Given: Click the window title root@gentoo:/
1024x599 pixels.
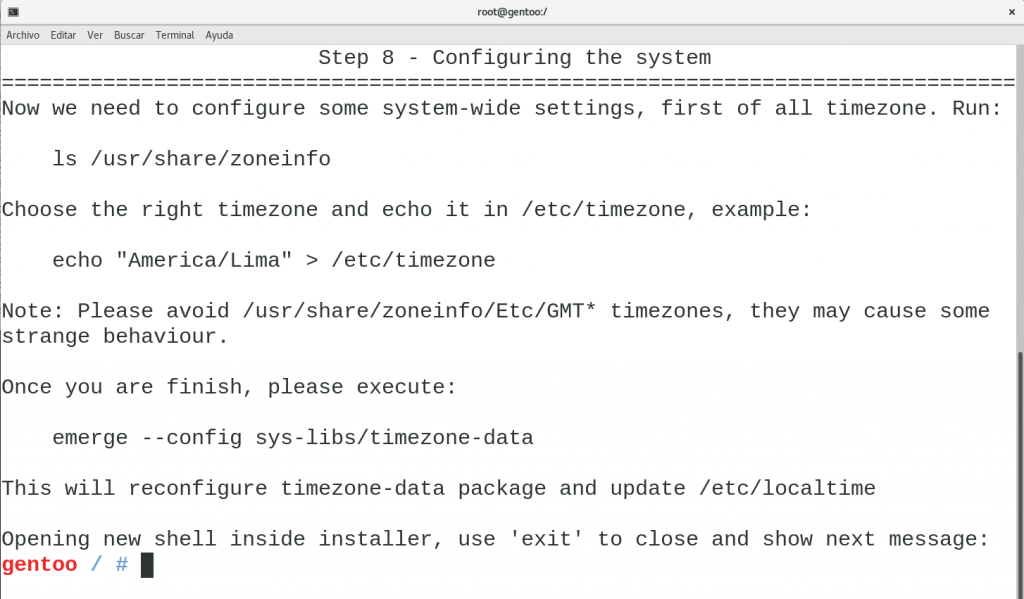Looking at the screenshot, I should 511,12.
